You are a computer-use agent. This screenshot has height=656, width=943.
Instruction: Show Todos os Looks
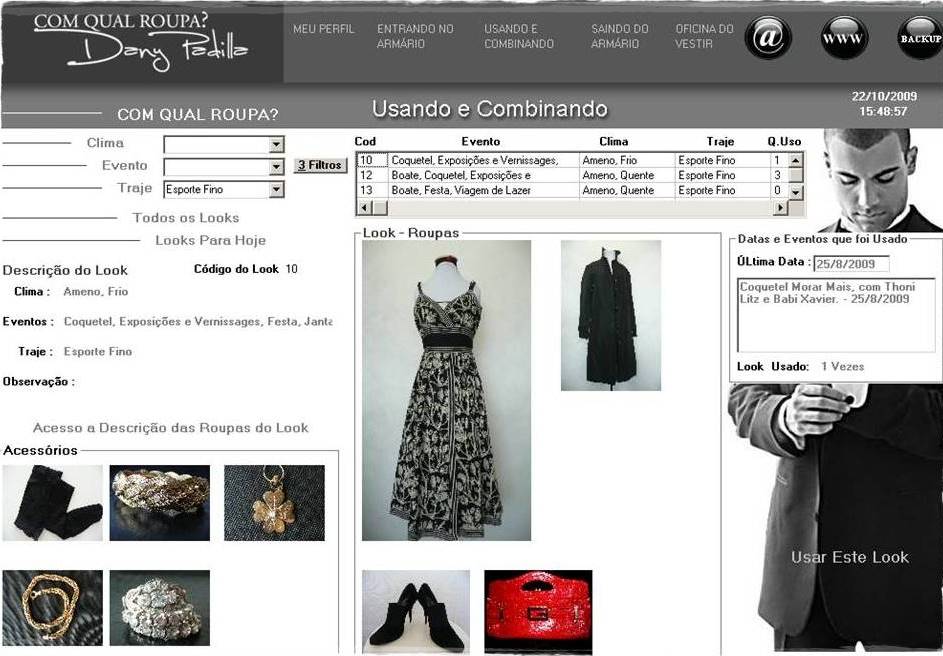185,217
